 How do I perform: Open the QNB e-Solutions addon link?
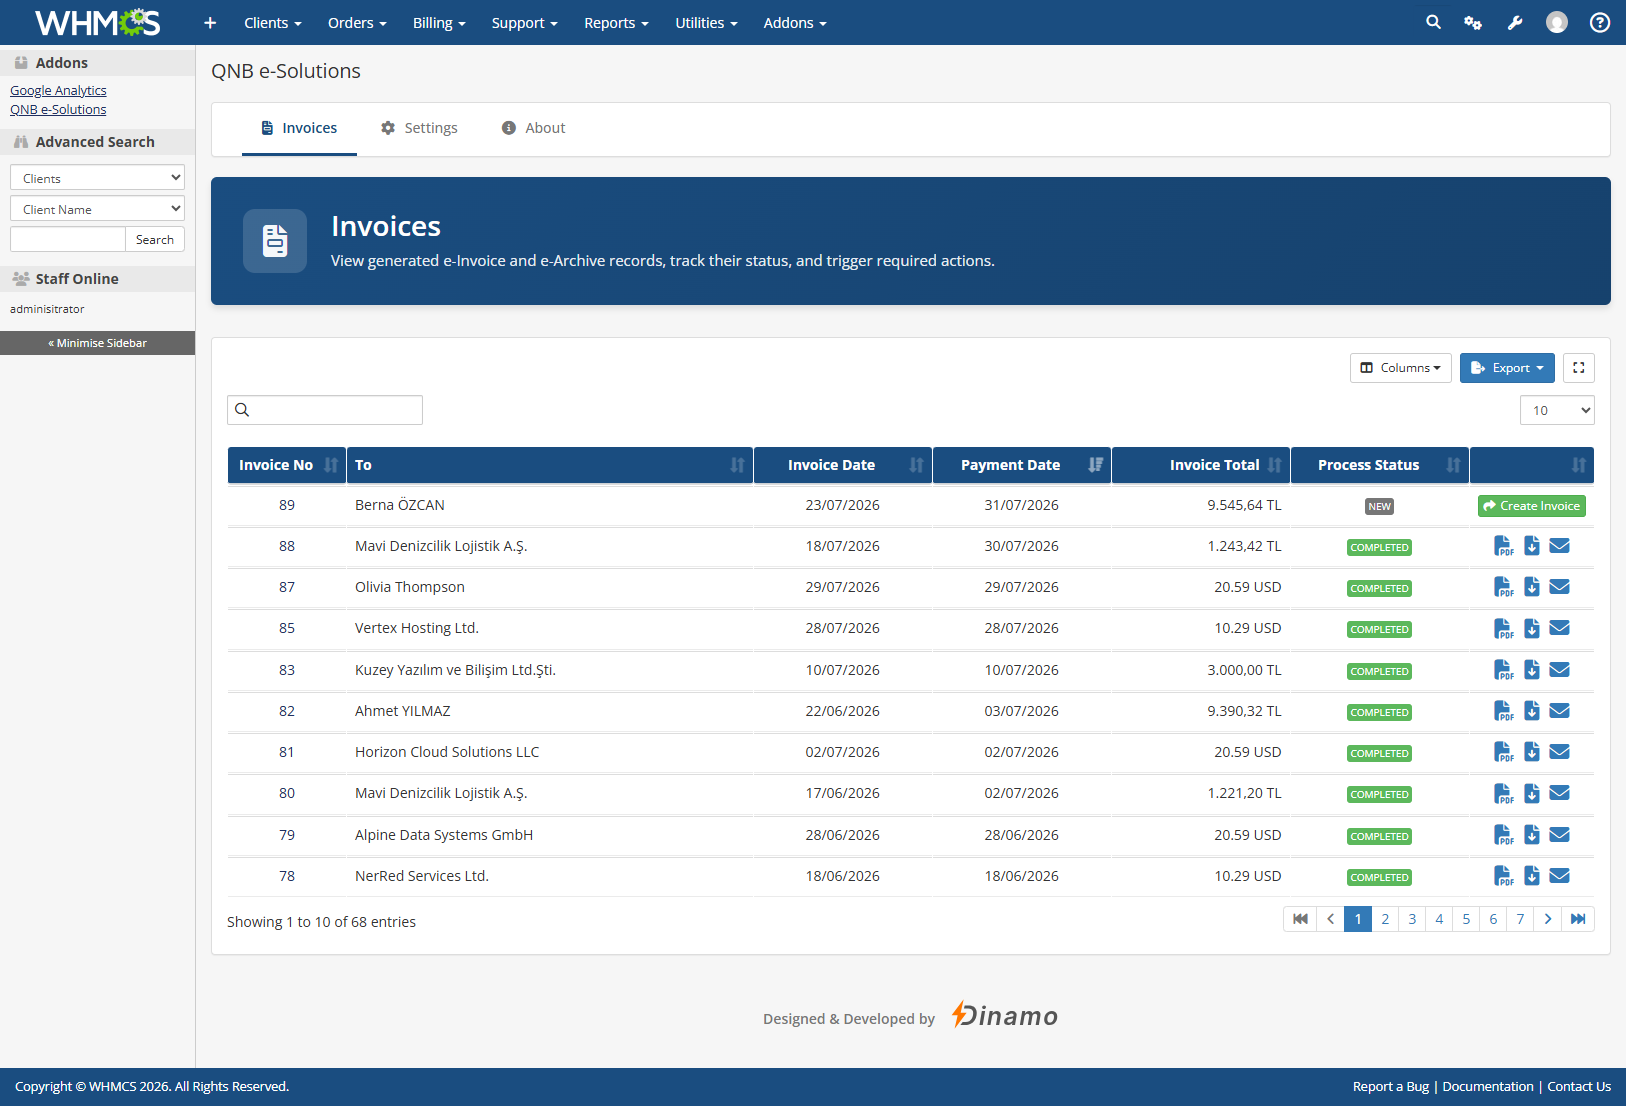coord(58,110)
